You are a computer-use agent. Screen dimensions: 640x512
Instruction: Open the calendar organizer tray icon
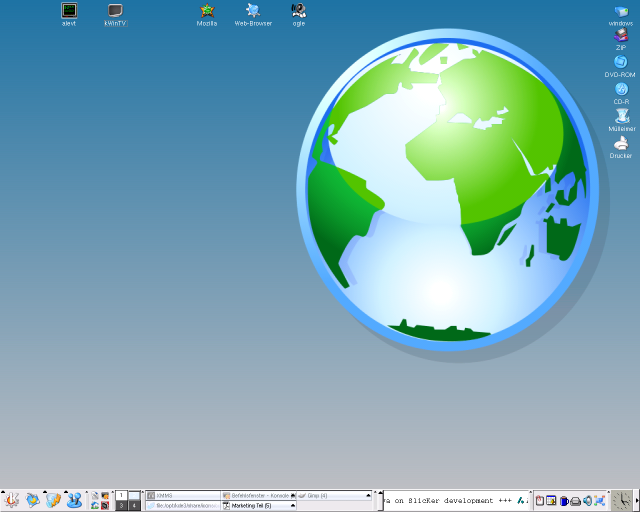coord(551,501)
